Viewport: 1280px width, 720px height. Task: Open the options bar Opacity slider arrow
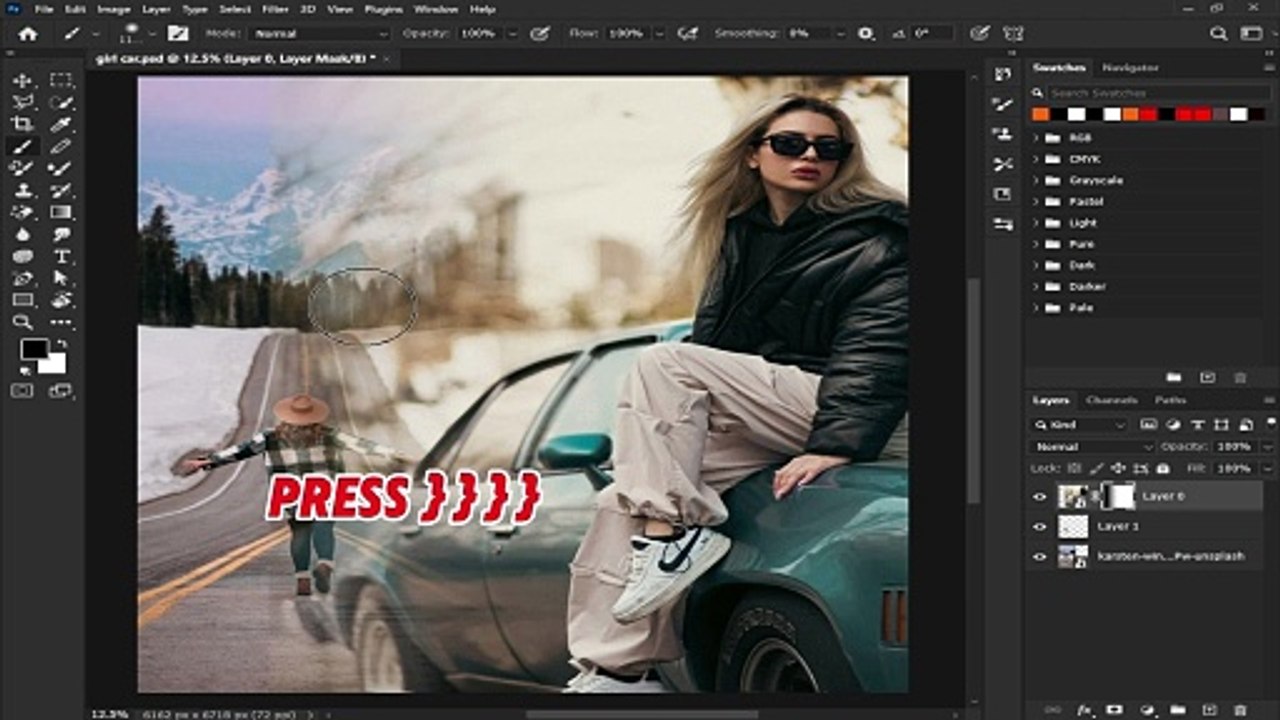pyautogui.click(x=513, y=33)
